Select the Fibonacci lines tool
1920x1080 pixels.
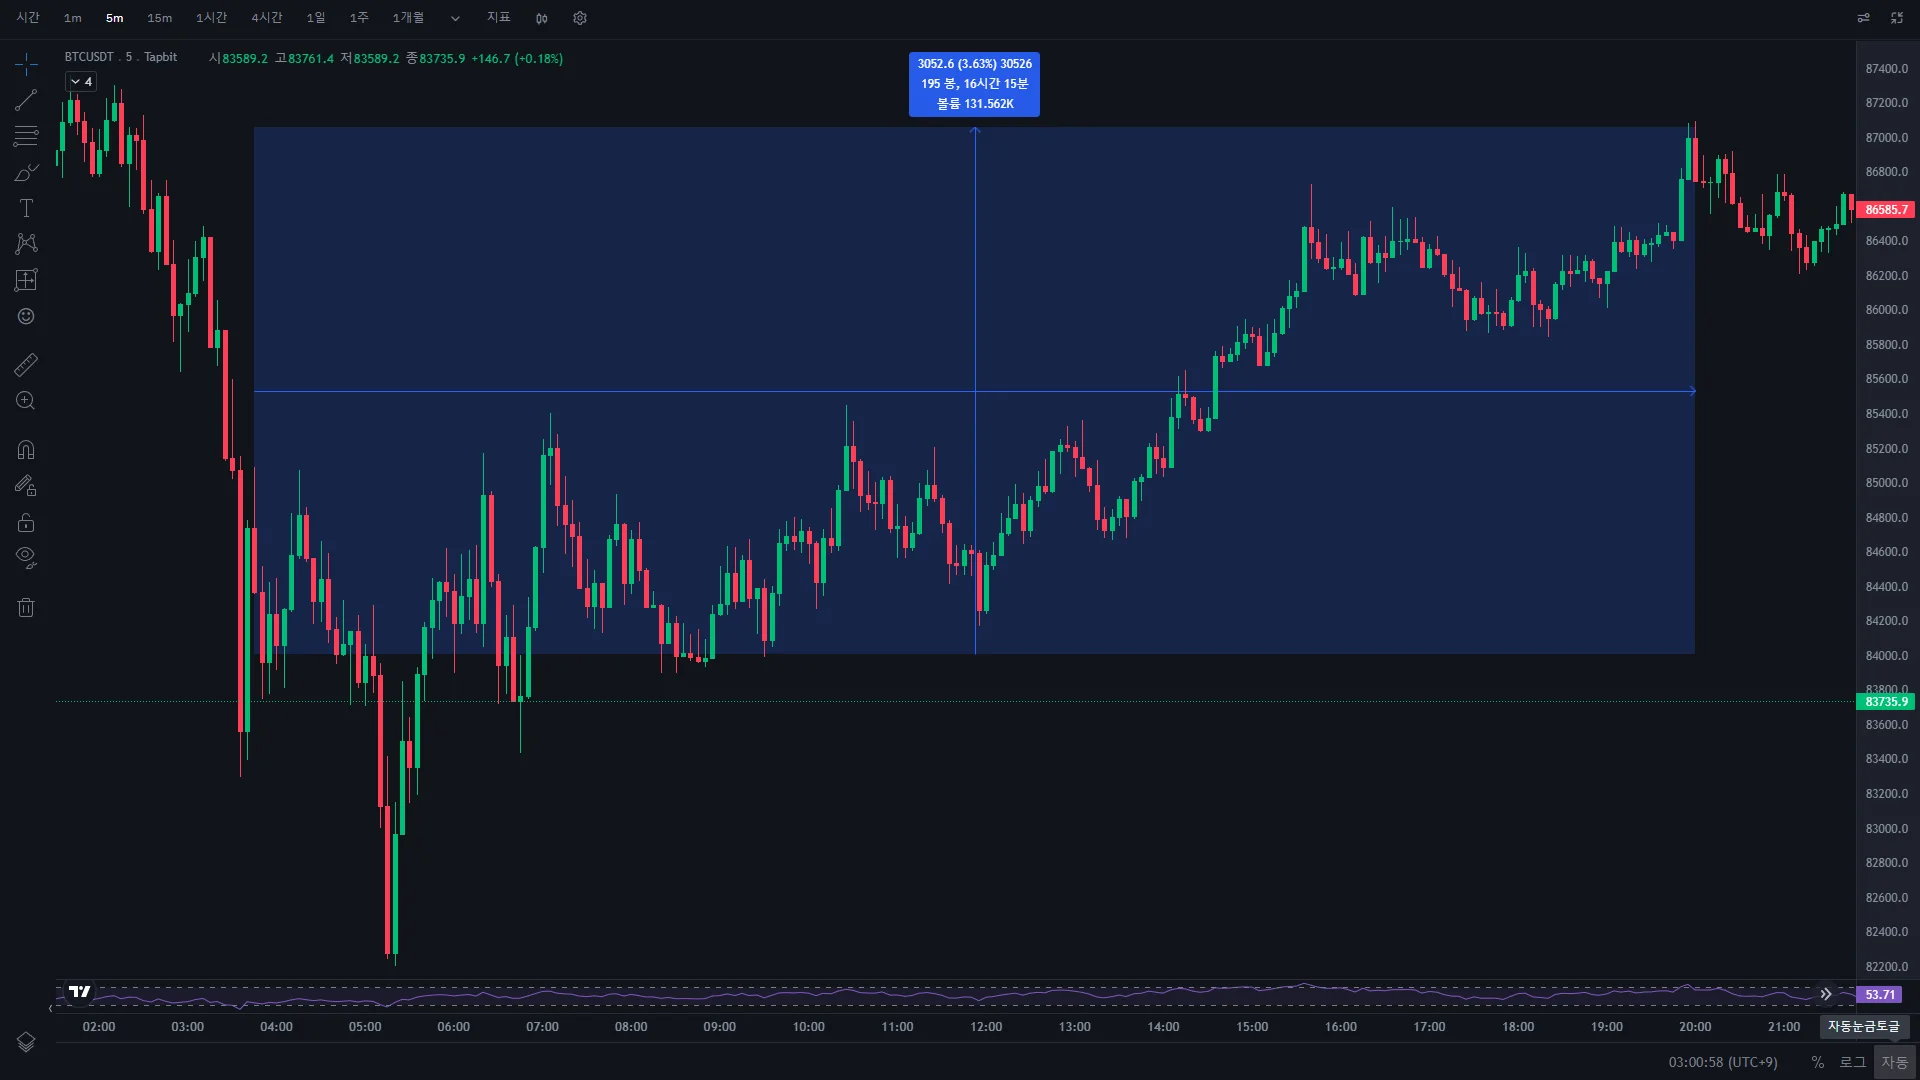26,136
